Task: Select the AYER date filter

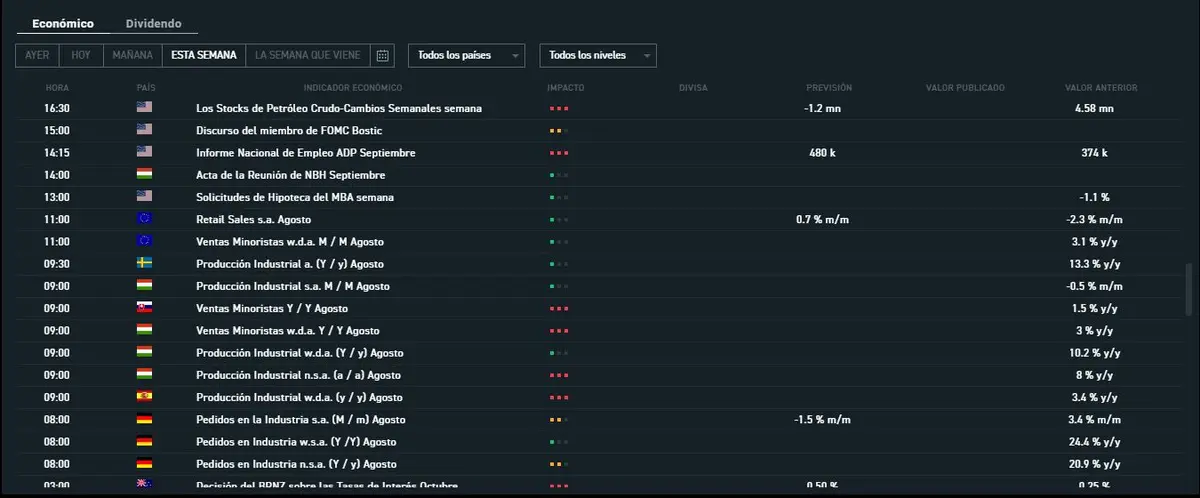Action: click(37, 56)
